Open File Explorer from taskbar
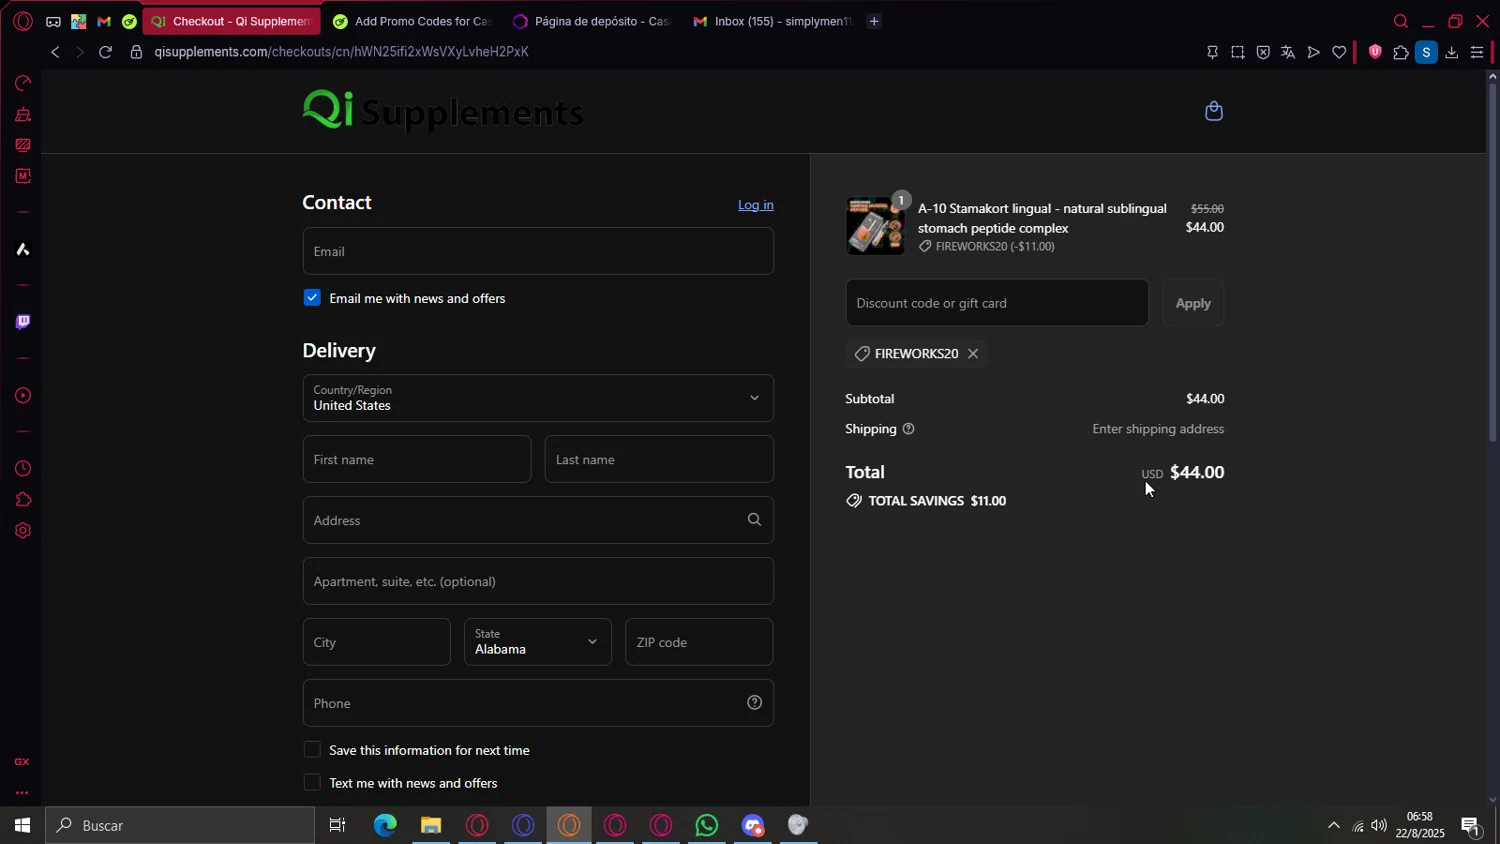 (431, 826)
